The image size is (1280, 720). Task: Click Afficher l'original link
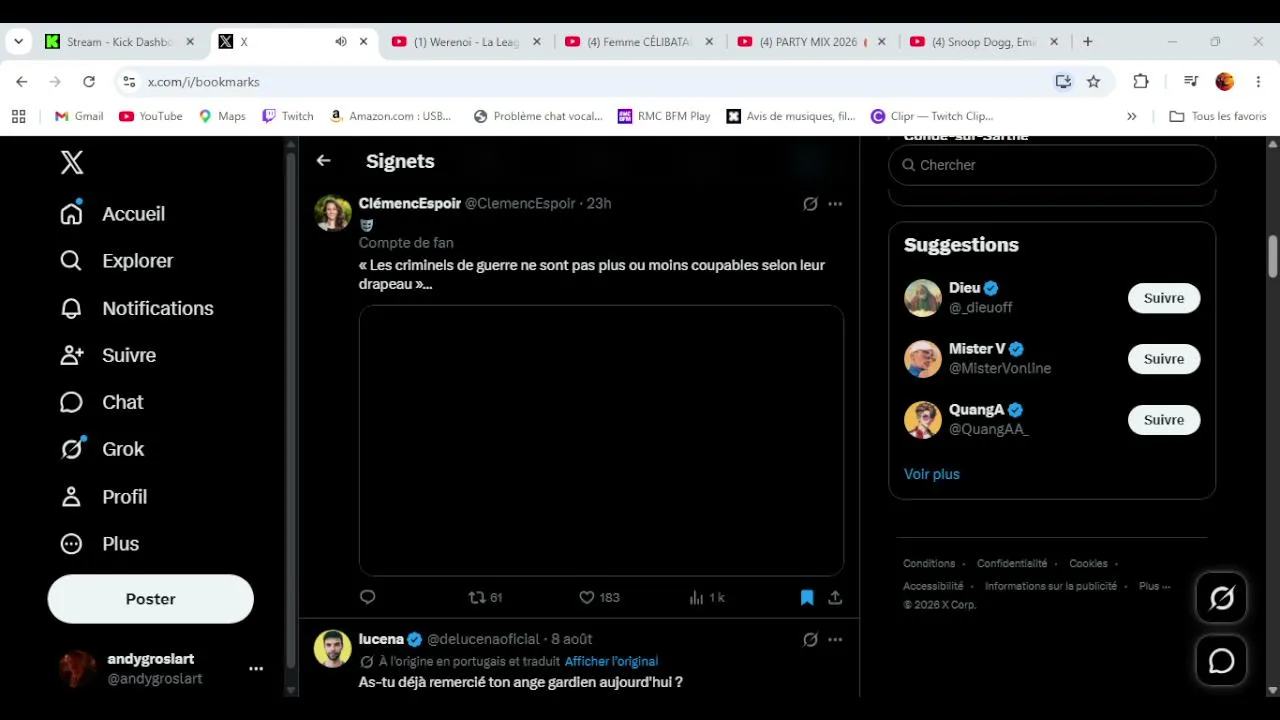pyautogui.click(x=611, y=661)
